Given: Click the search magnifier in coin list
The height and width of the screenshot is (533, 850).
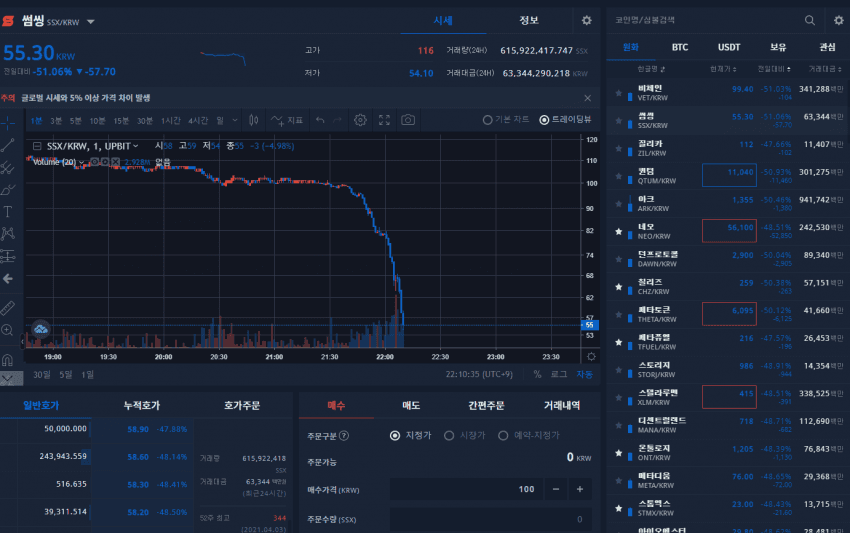Looking at the screenshot, I should [x=810, y=20].
